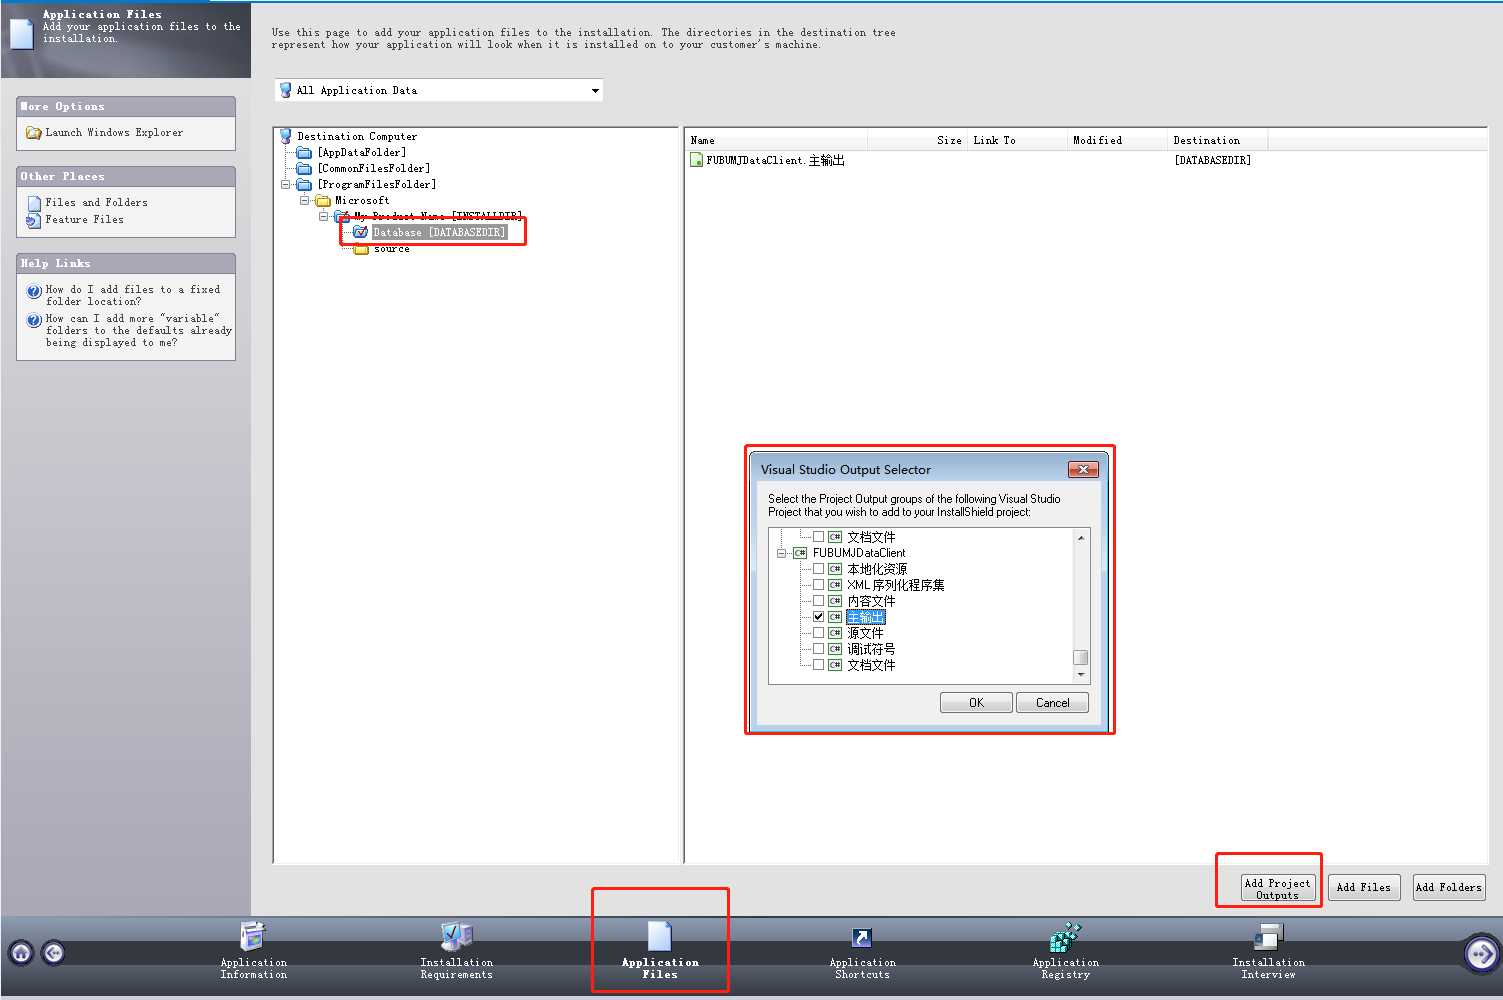Check the 本地化资源 checkbox
The height and width of the screenshot is (1000, 1503).
pyautogui.click(x=818, y=569)
